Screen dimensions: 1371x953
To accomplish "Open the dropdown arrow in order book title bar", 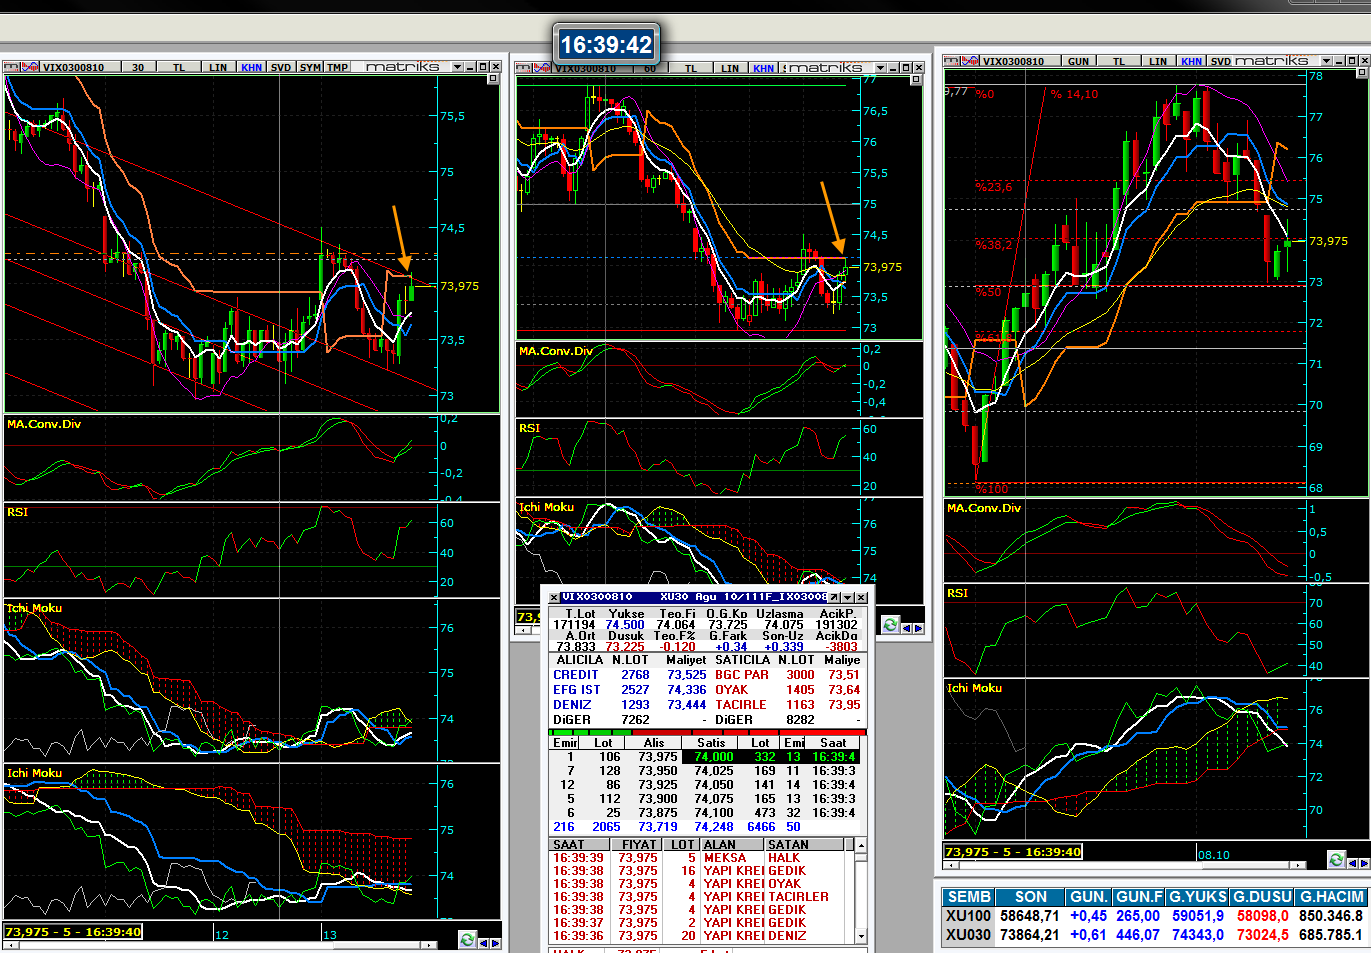I will pos(847,597).
